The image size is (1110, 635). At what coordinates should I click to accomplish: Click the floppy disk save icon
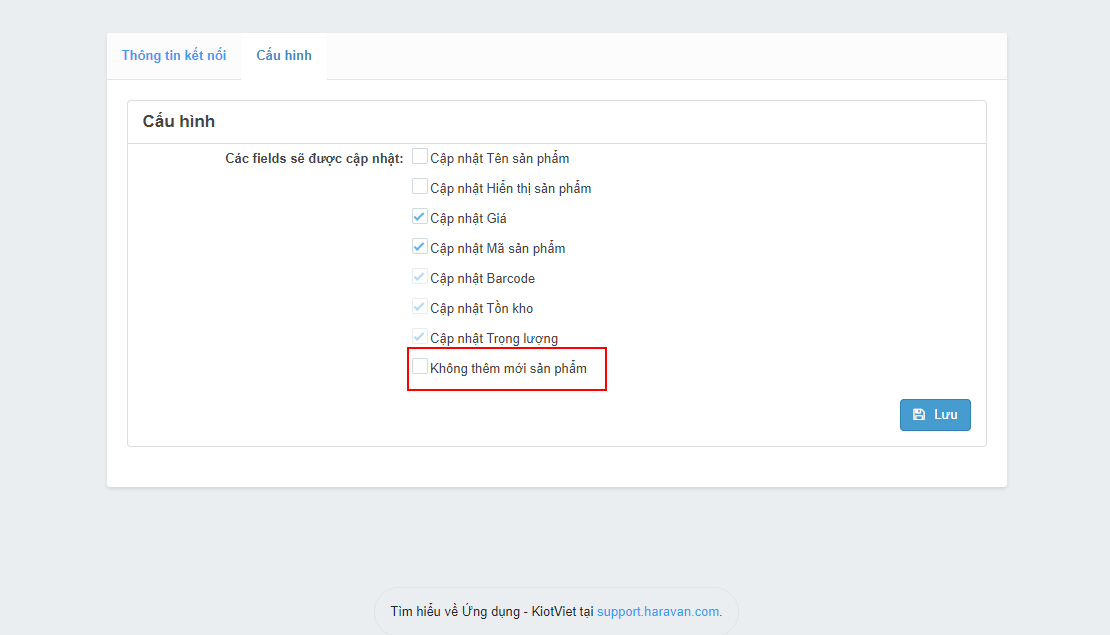click(919, 415)
